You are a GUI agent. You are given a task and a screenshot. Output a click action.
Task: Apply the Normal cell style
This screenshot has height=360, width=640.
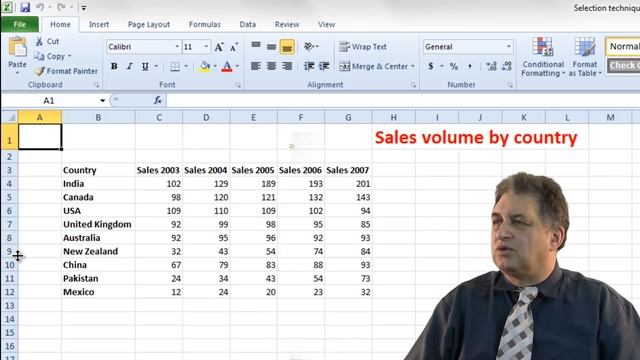pos(623,47)
